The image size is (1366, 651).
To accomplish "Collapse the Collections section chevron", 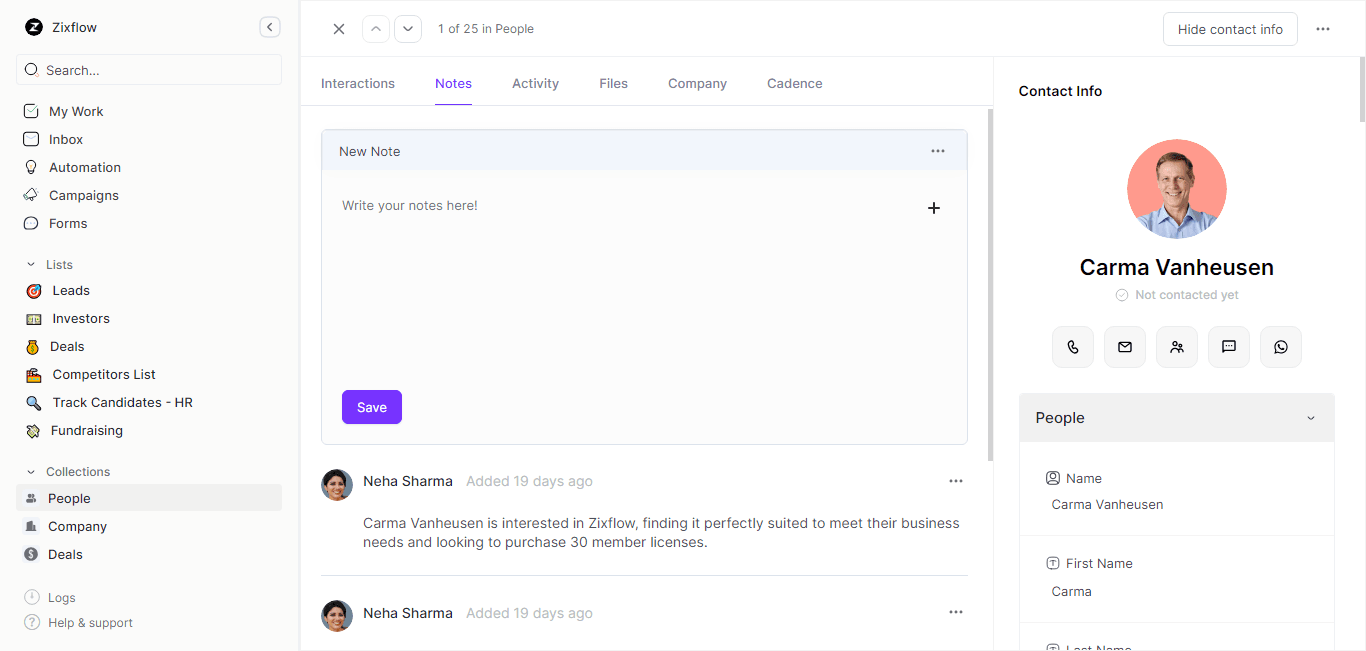I will pyautogui.click(x=31, y=471).
